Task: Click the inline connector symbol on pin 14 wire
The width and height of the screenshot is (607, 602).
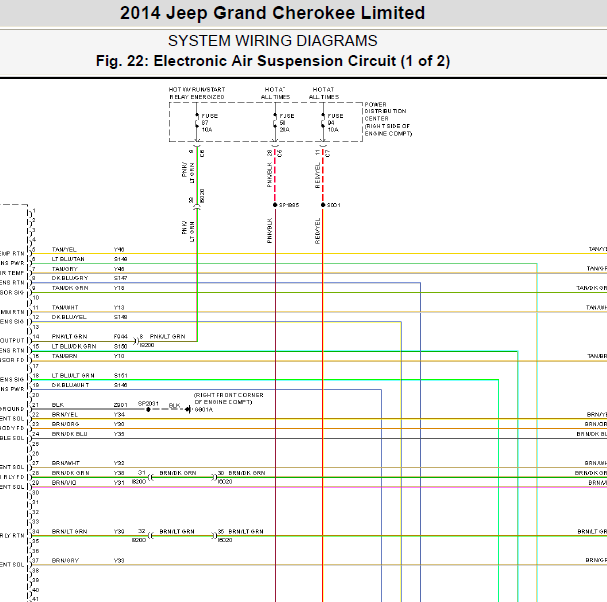Action: click(x=136, y=341)
